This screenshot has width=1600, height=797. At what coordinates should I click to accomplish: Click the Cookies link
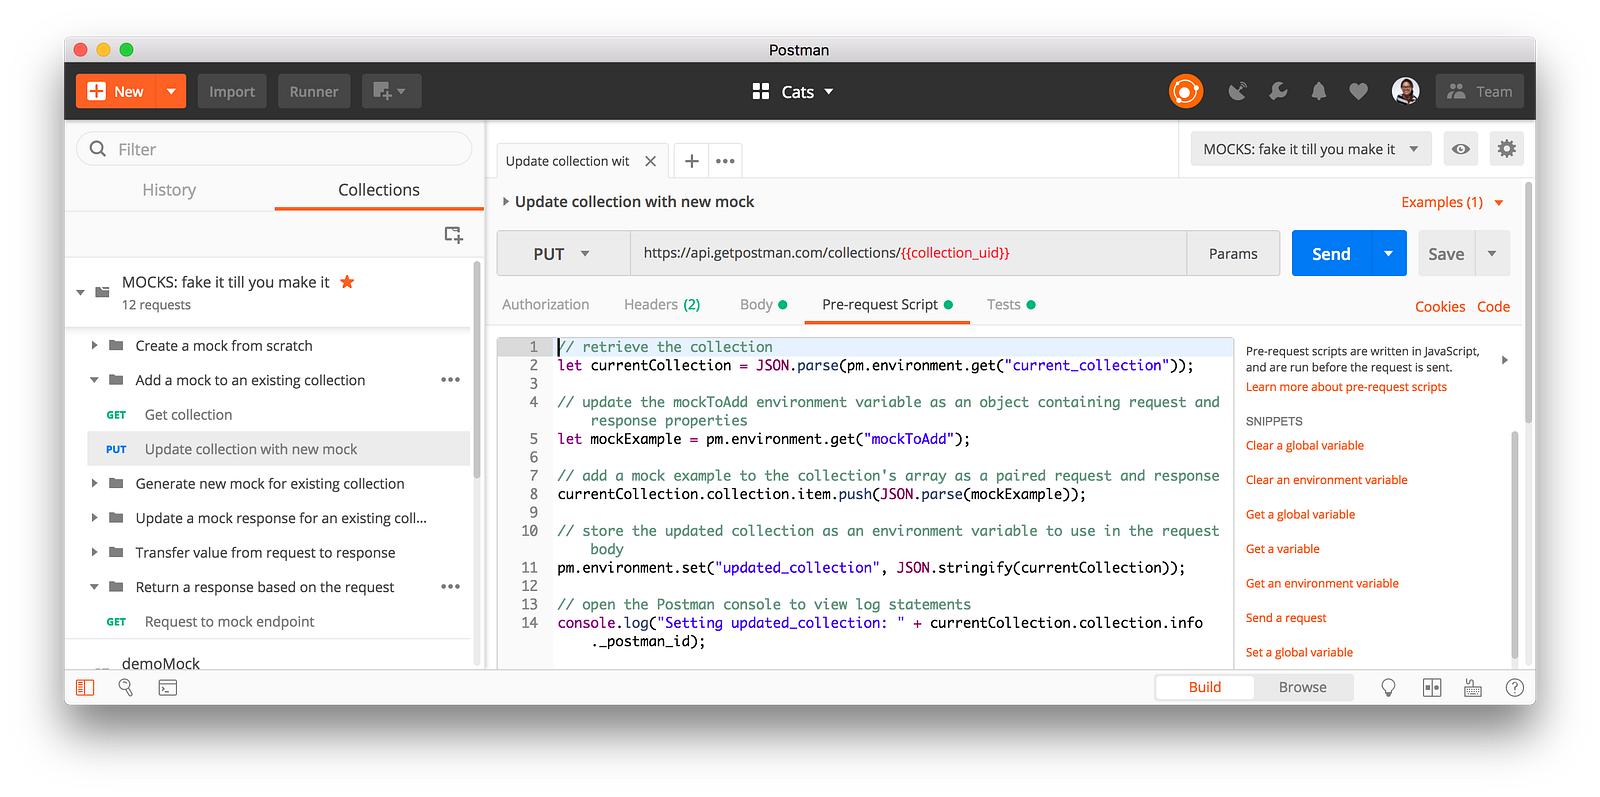pos(1440,307)
